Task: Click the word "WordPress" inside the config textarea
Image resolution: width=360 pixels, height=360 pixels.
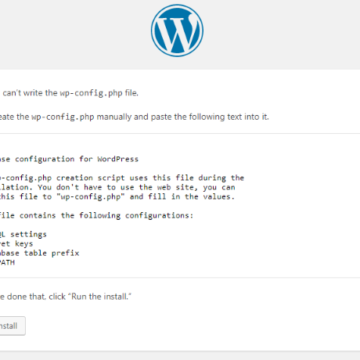Action: tap(118, 159)
